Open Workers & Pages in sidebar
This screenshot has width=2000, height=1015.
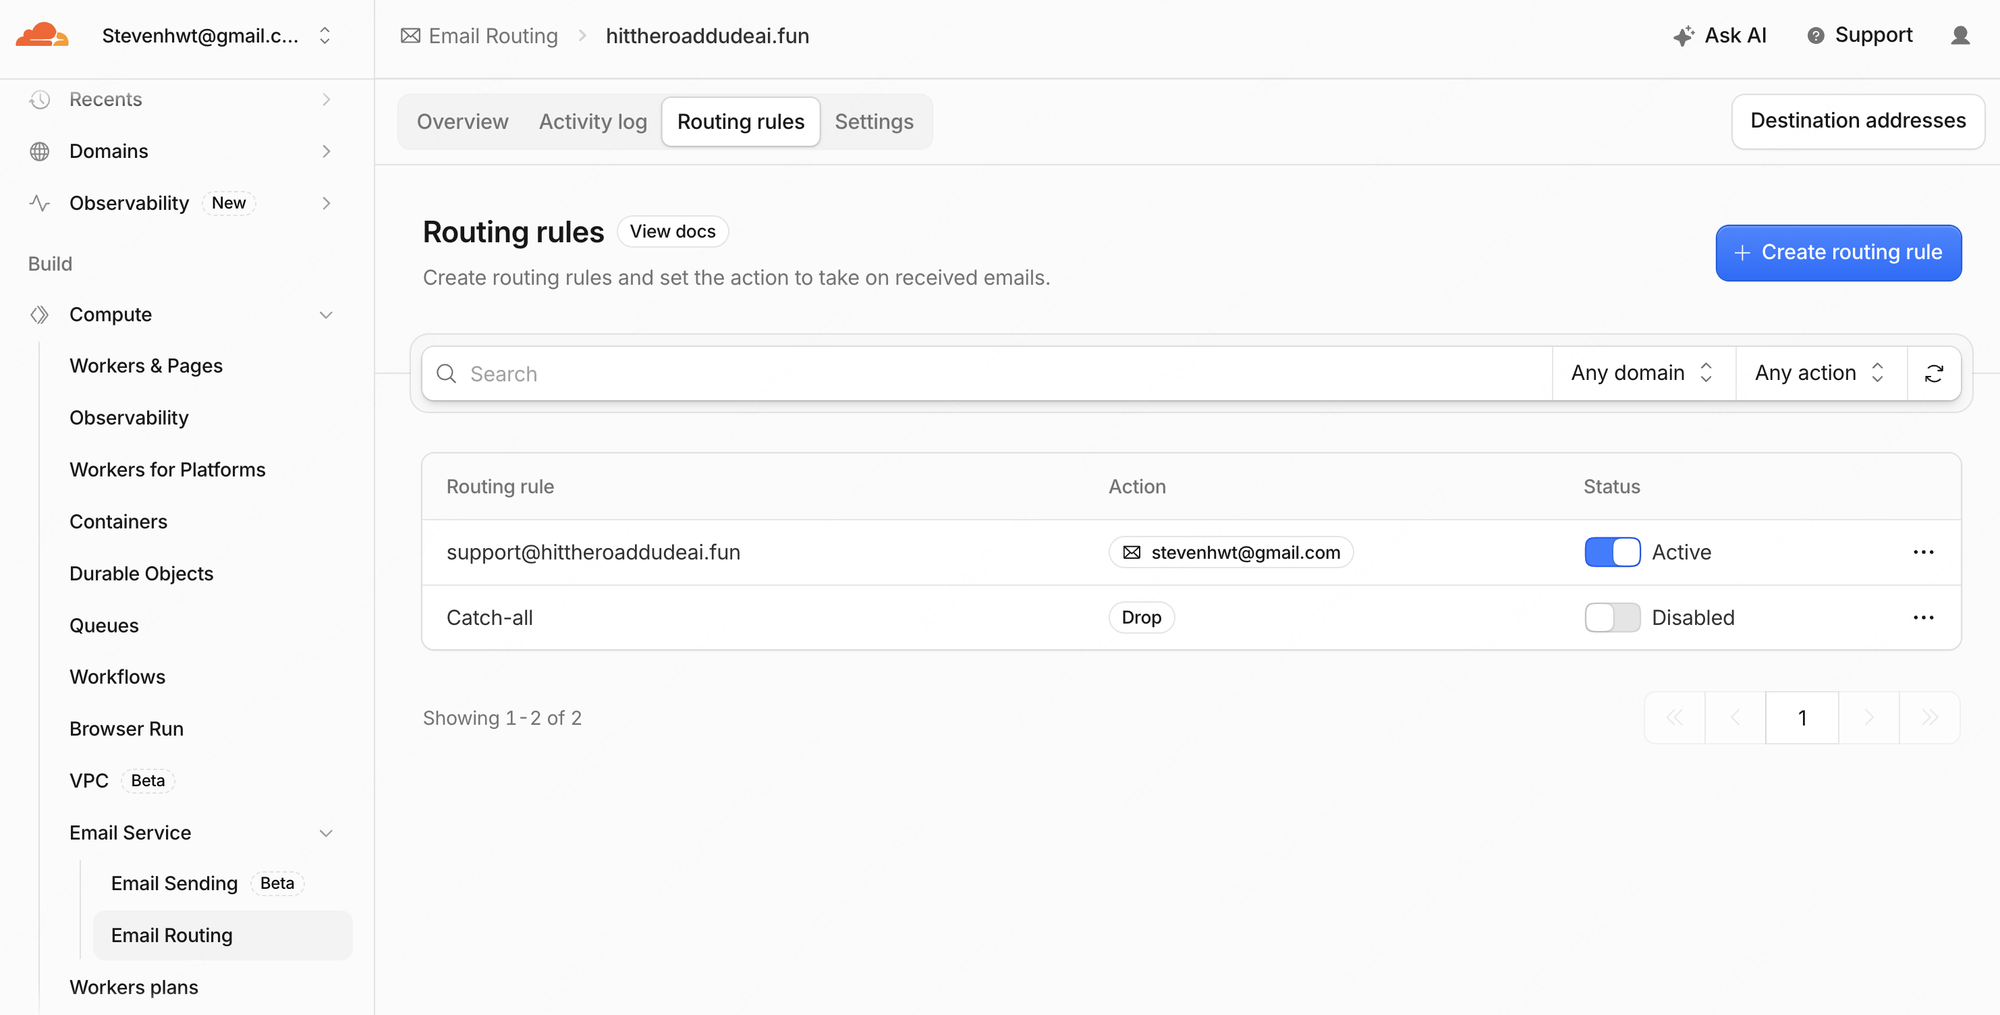pyautogui.click(x=146, y=366)
